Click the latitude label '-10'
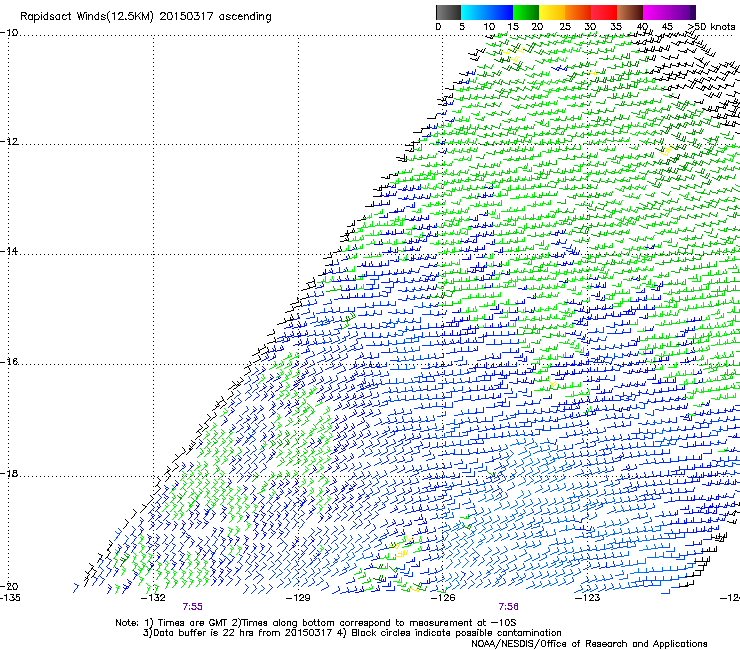740x650 pixels. click(9, 33)
